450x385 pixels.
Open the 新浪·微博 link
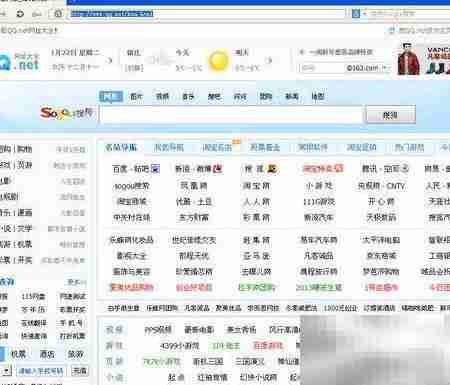(194, 169)
